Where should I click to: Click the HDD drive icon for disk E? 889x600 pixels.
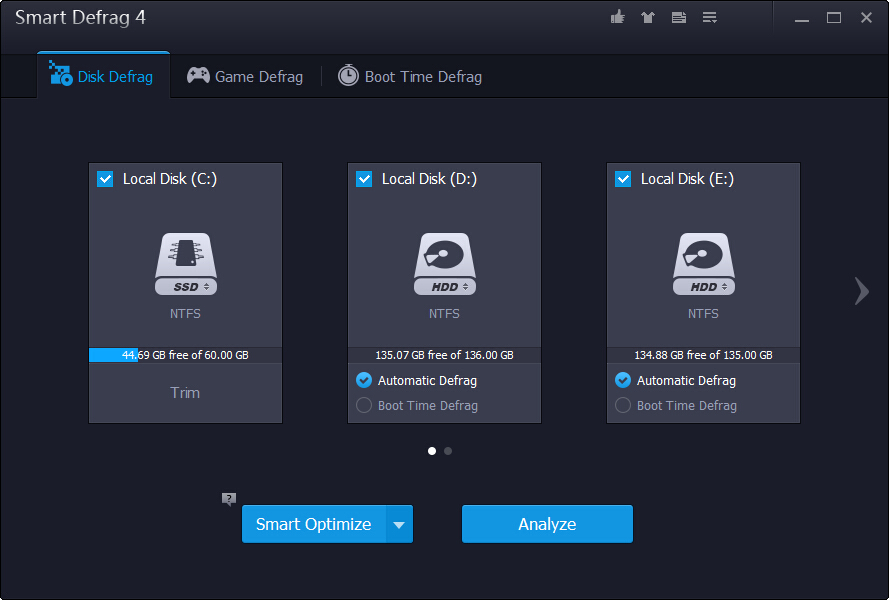tap(703, 264)
